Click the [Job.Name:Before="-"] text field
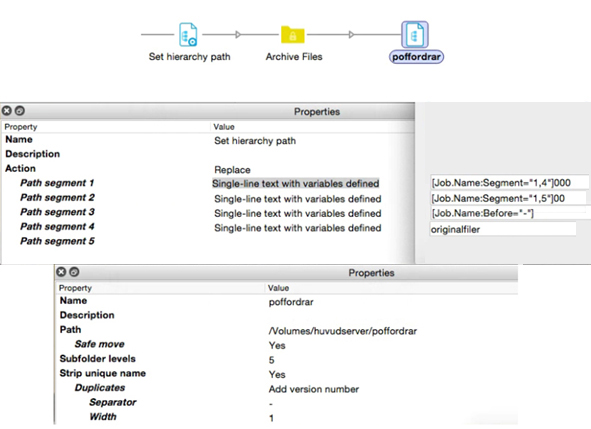The width and height of the screenshot is (591, 429). tap(509, 213)
